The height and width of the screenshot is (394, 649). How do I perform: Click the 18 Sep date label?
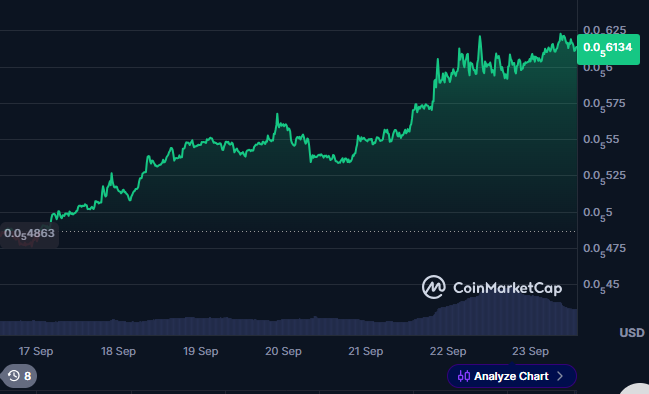(118, 351)
